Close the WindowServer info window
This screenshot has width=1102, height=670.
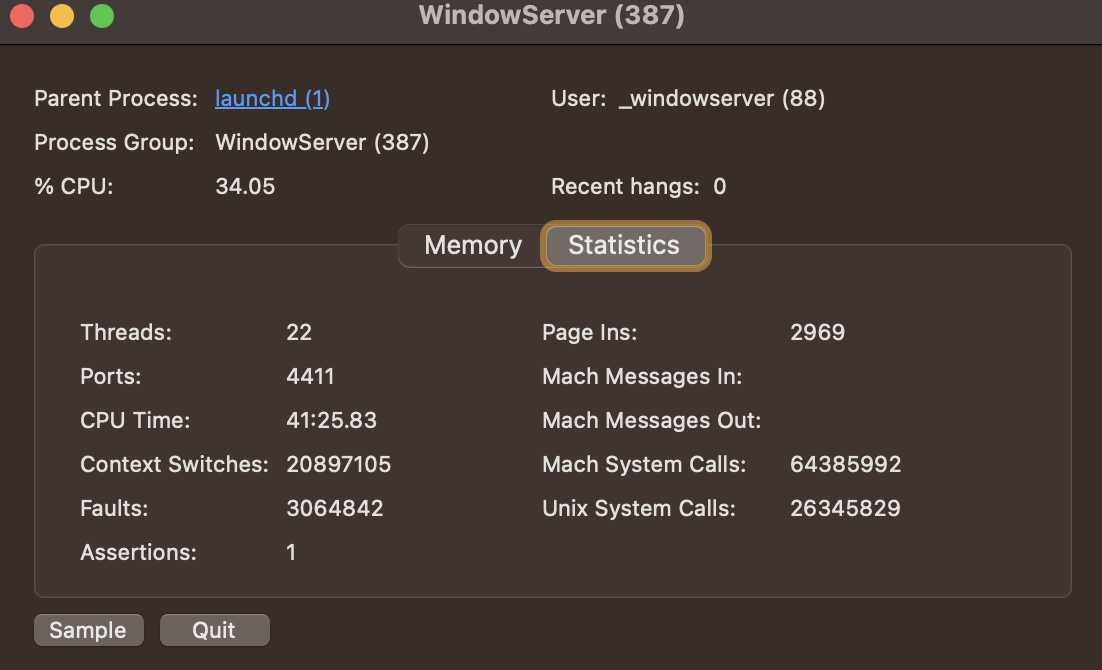click(x=22, y=16)
